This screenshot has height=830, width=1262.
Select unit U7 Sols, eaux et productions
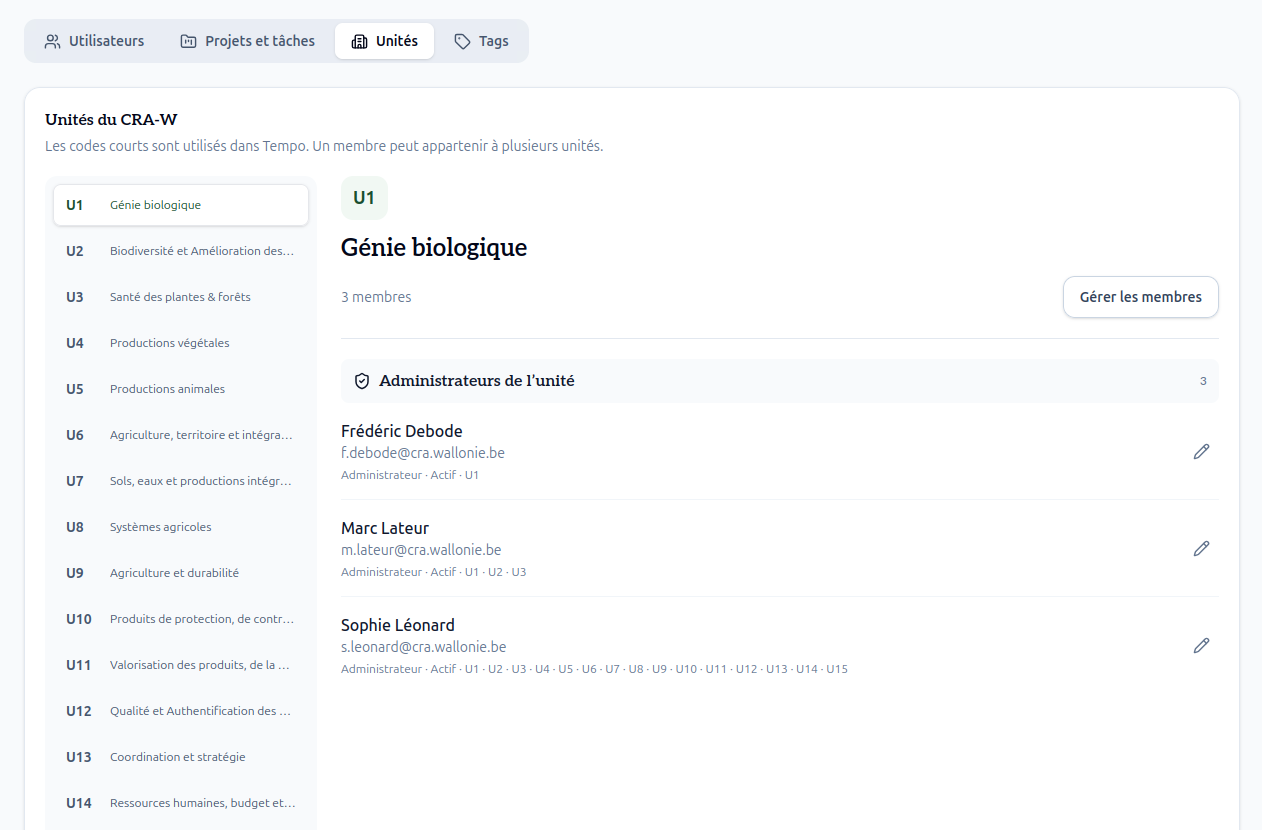point(181,481)
